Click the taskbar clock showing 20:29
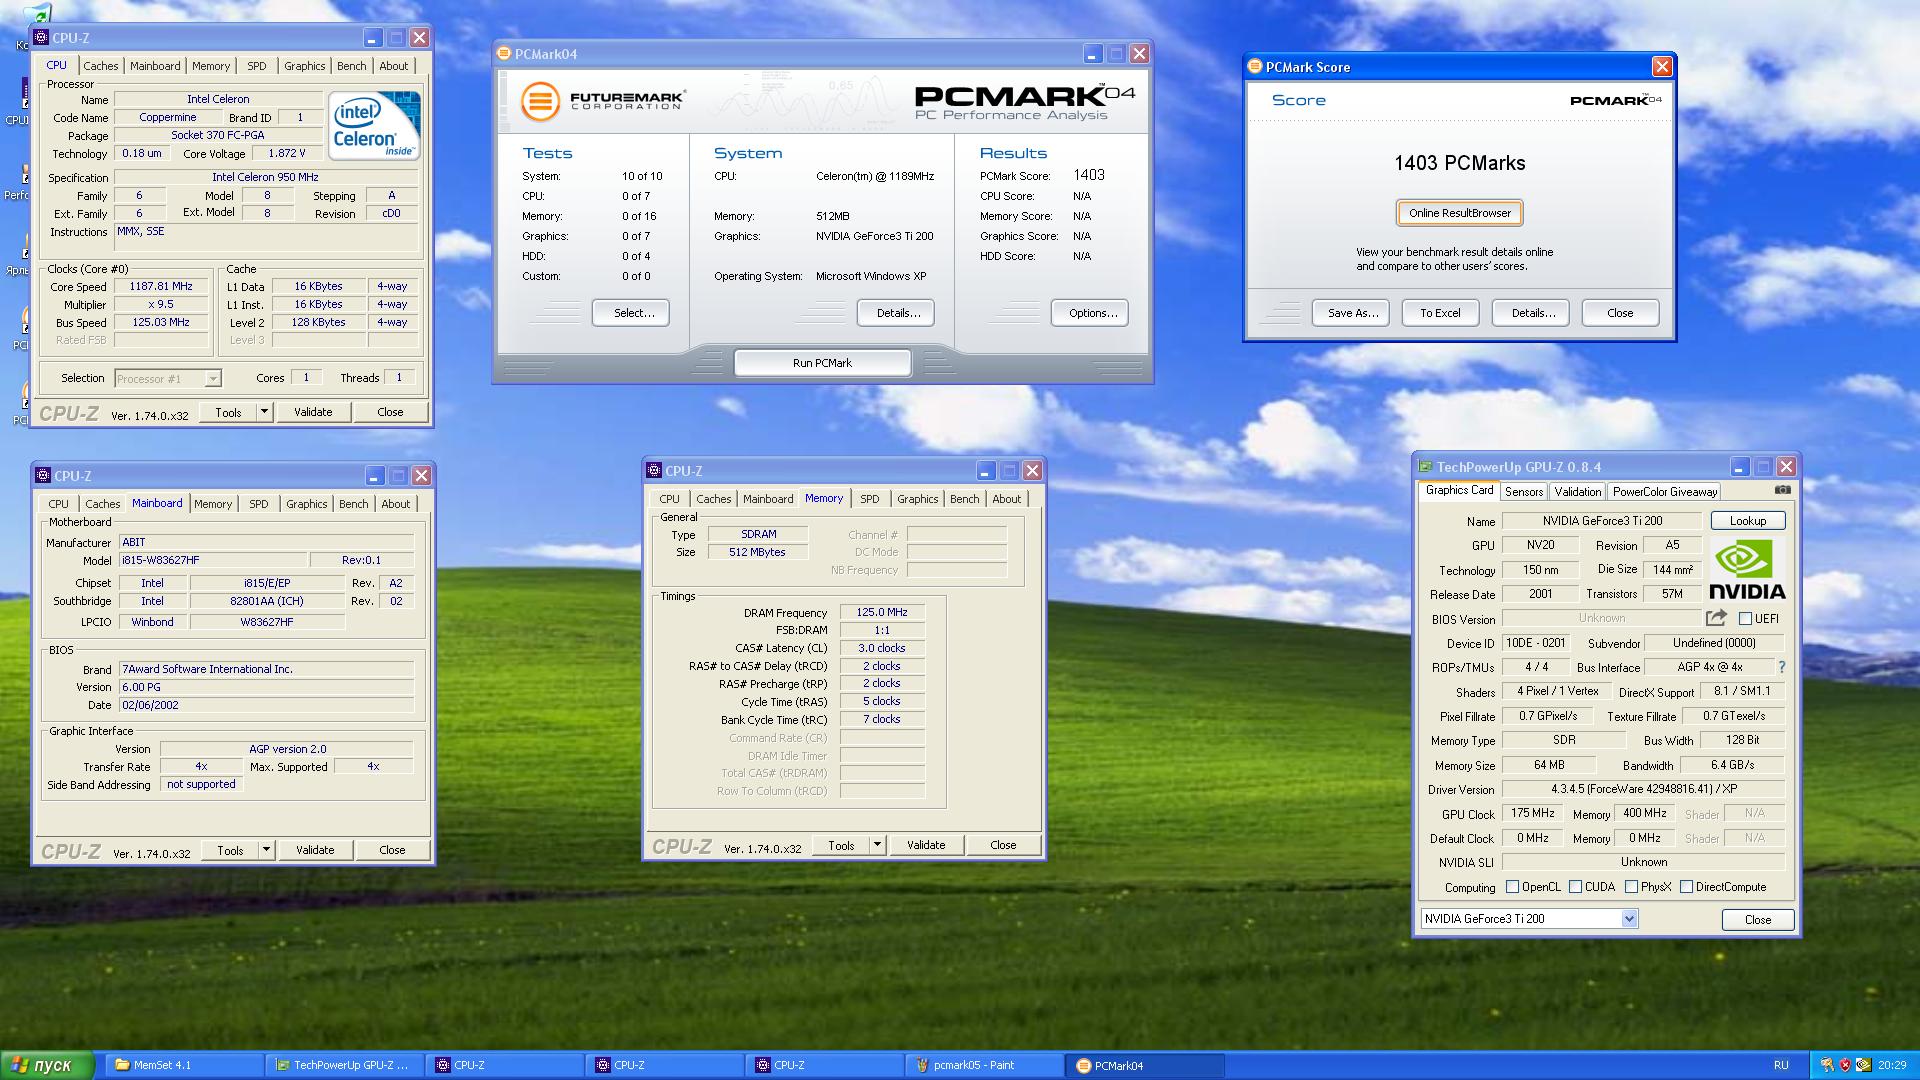This screenshot has height=1080, width=1920. click(1892, 1065)
